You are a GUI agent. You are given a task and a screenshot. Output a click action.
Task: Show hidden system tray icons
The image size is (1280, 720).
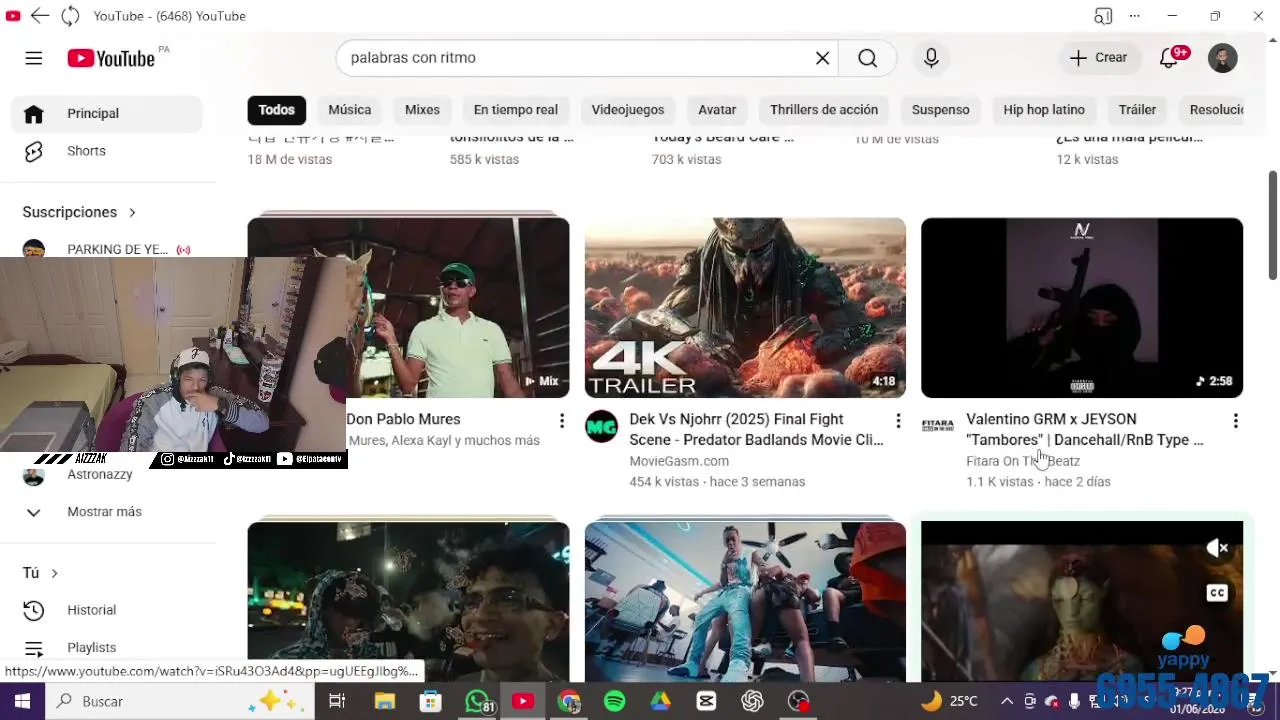tap(1006, 702)
